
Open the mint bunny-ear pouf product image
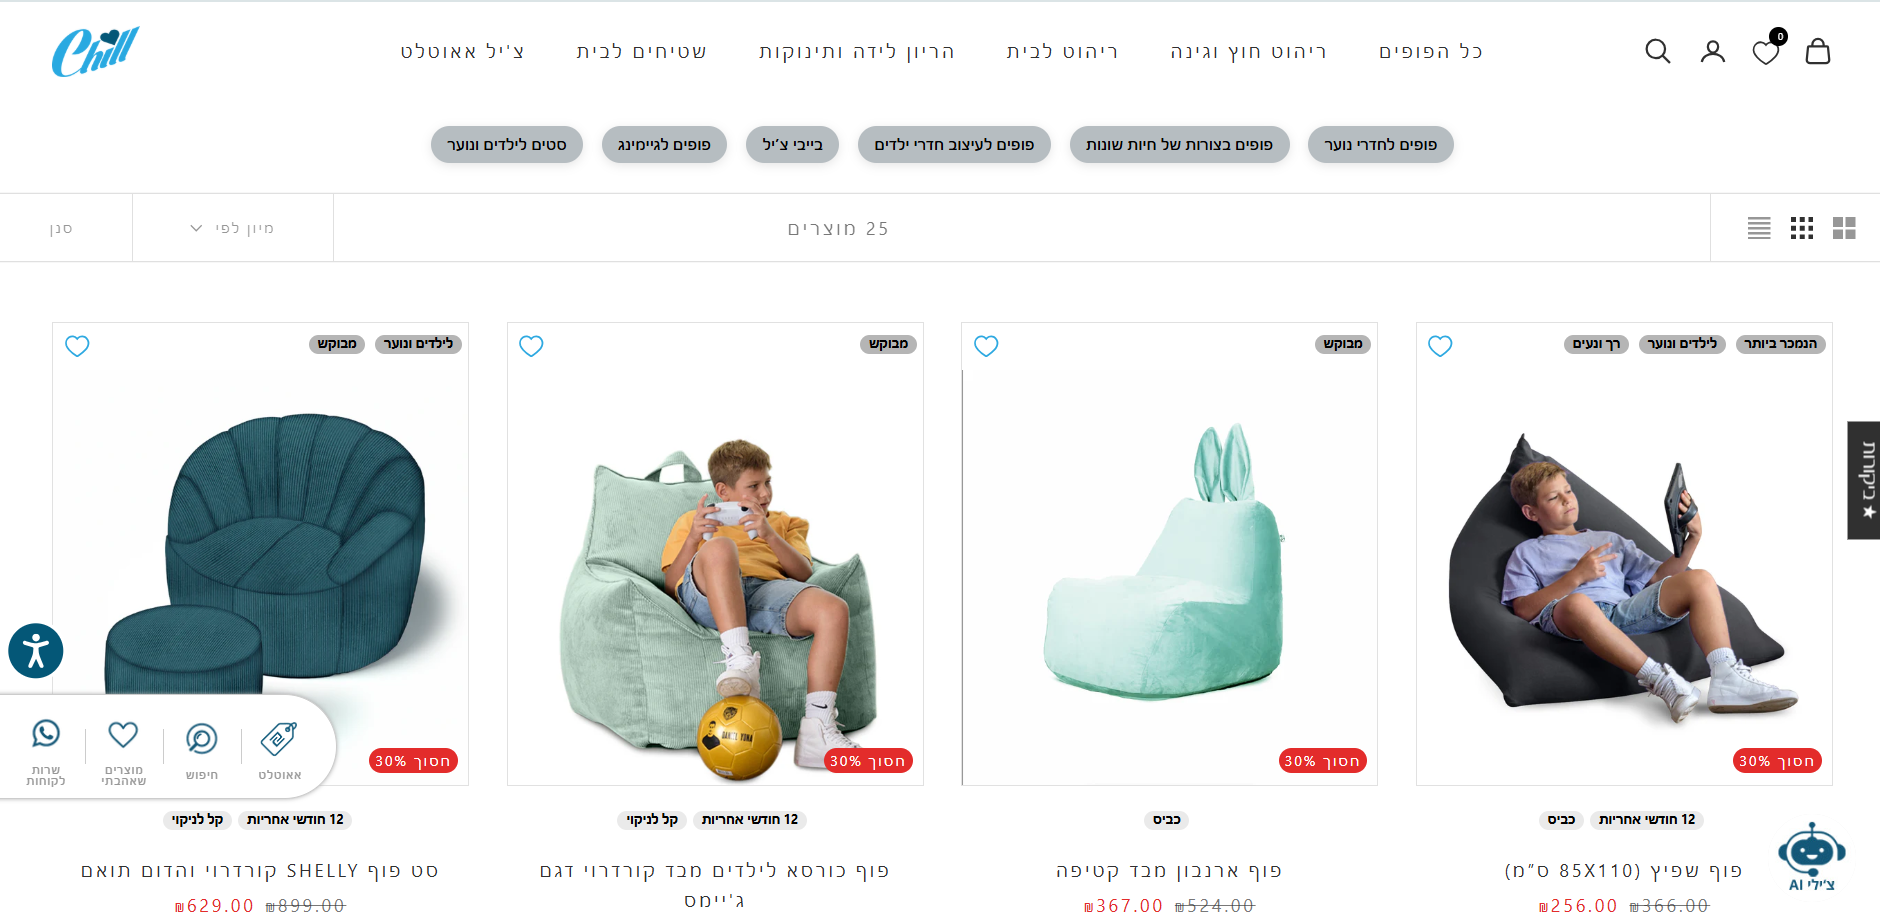click(1169, 553)
